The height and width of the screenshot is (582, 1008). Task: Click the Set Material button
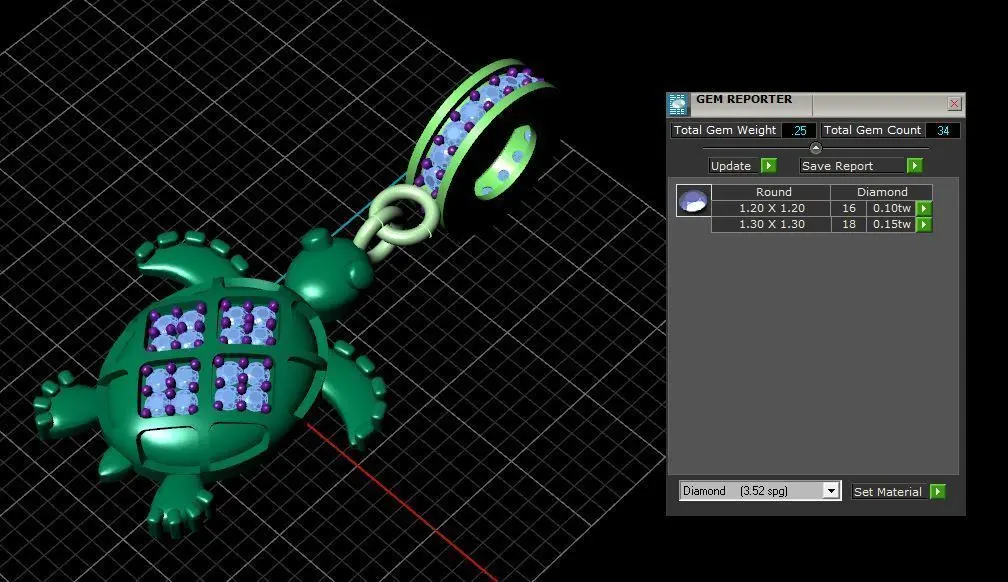890,492
